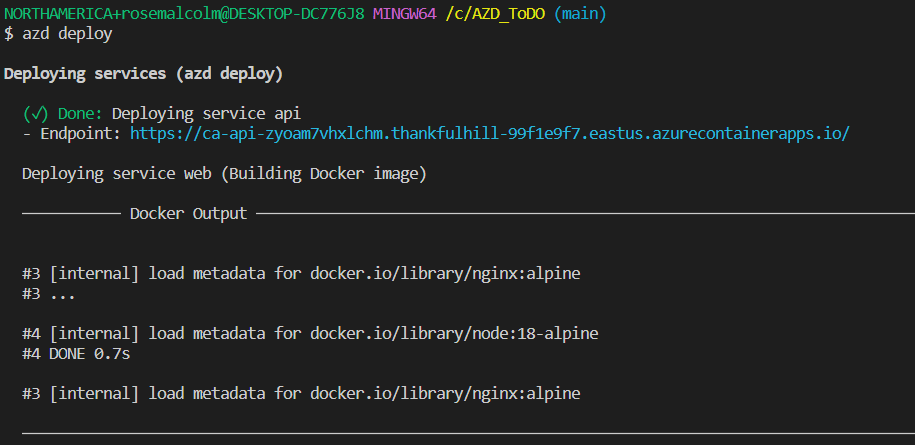Viewport: 915px width, 445px height.
Task: Click the "- Endpoint:" label
Action: tap(72, 134)
